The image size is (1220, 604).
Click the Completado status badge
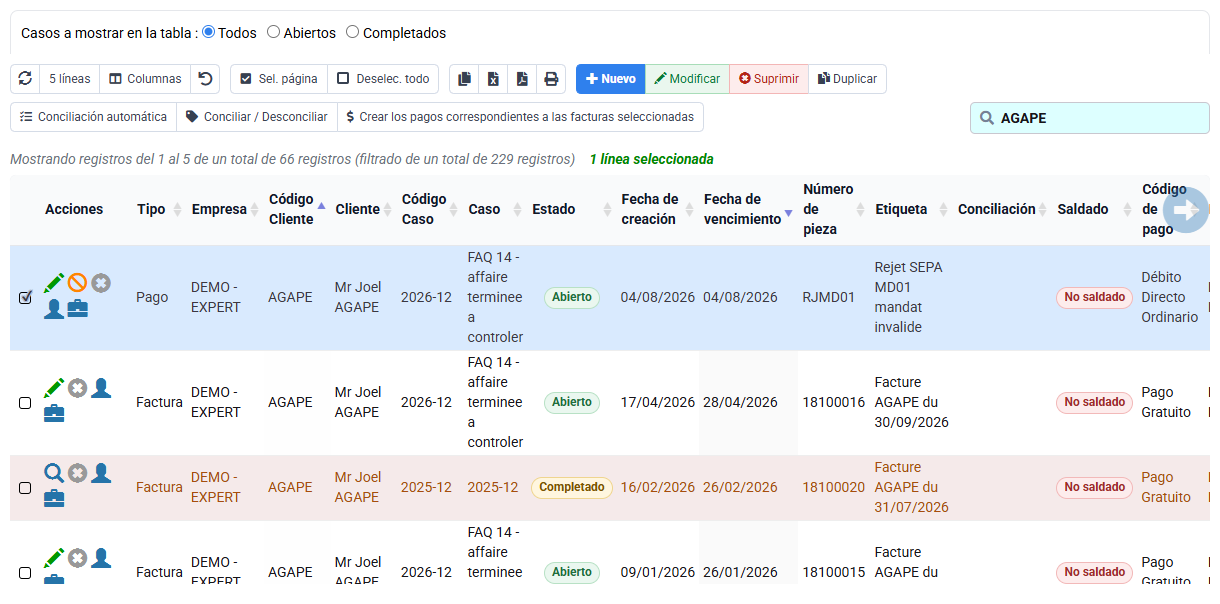[x=572, y=487]
